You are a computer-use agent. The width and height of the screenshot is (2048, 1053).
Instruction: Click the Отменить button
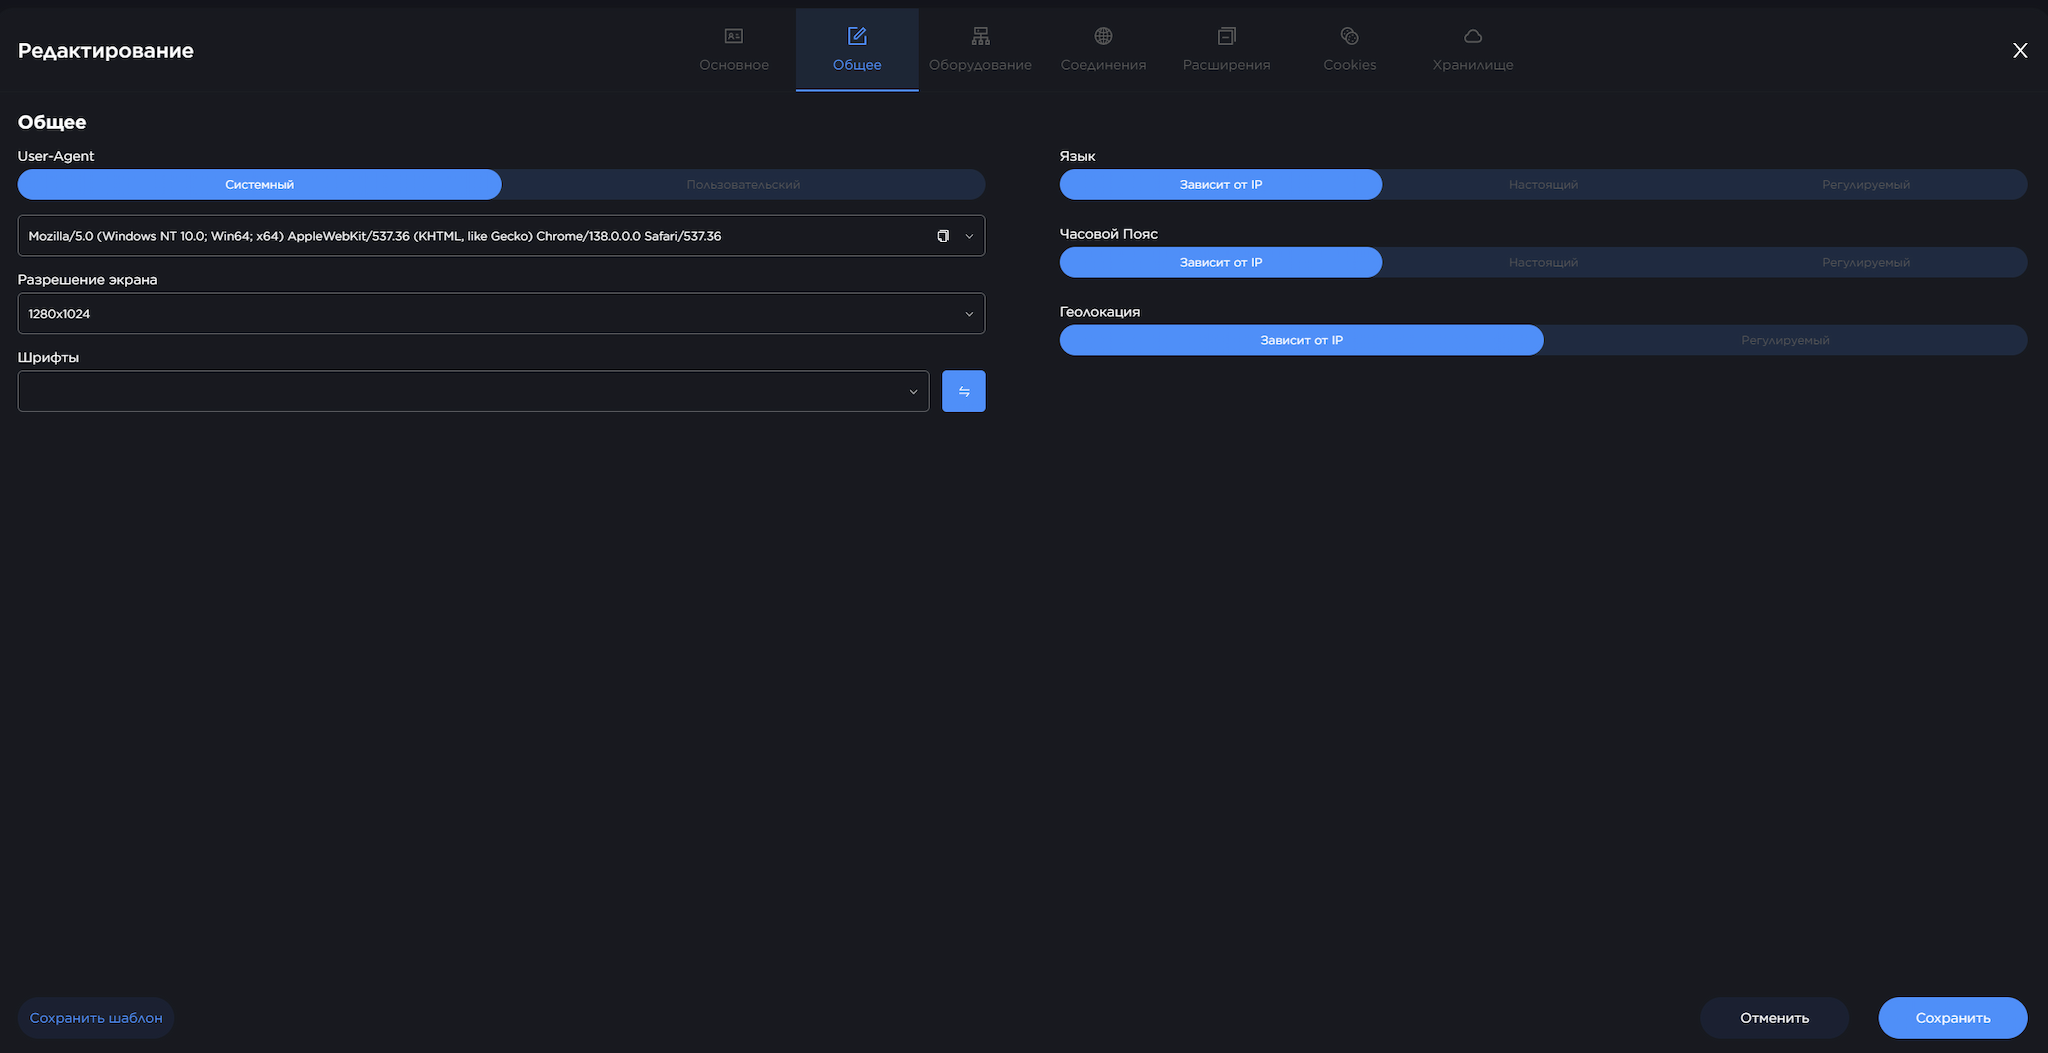tap(1774, 1018)
